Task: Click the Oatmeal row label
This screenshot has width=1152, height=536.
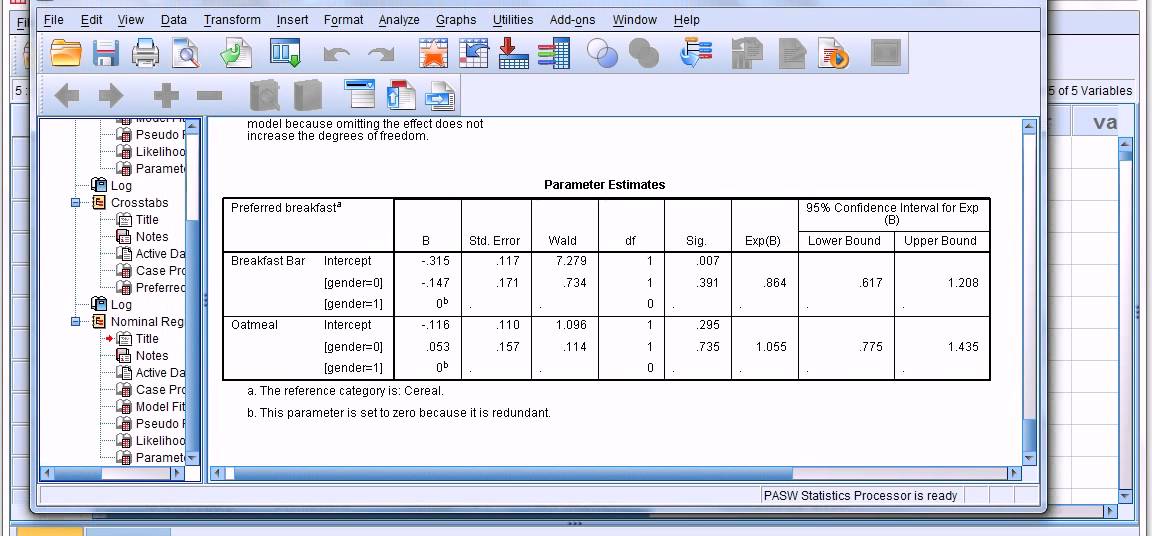Action: pos(254,325)
